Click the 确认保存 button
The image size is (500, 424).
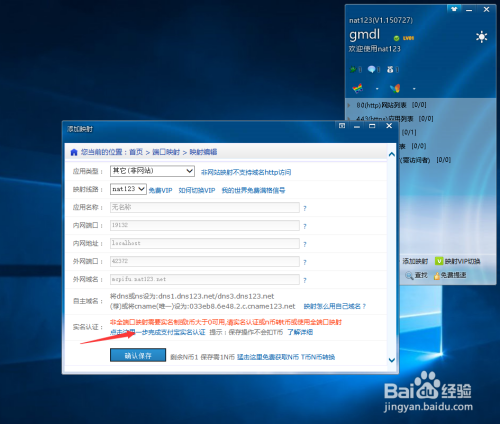click(138, 355)
